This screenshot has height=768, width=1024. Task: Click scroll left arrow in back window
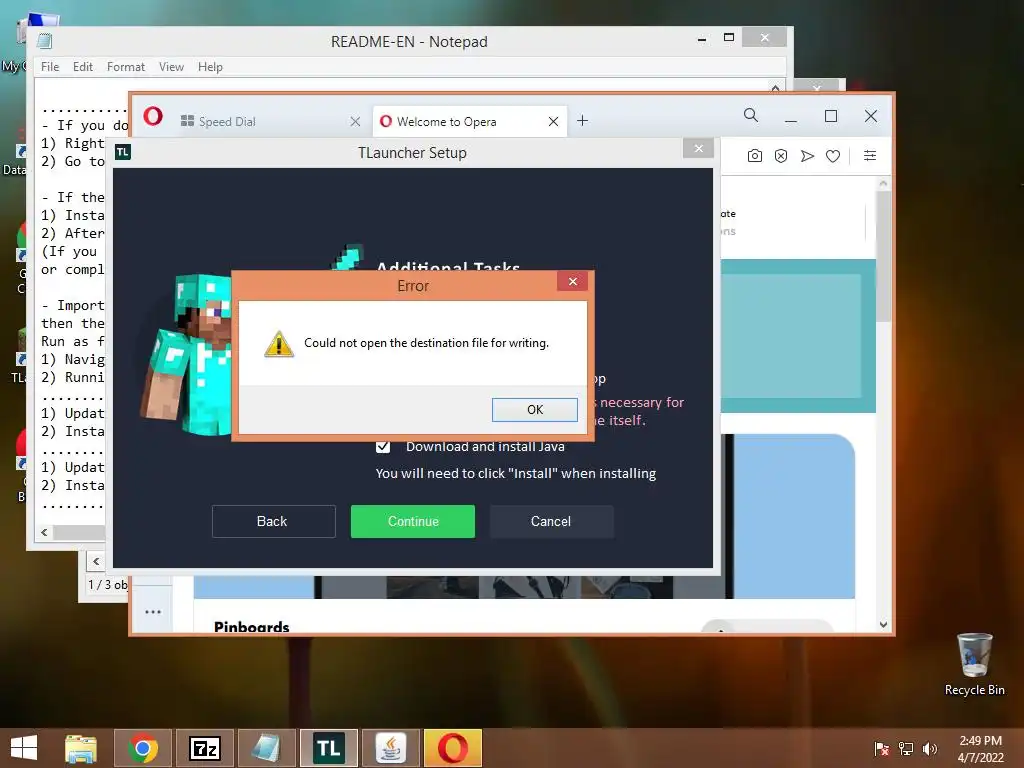point(96,561)
